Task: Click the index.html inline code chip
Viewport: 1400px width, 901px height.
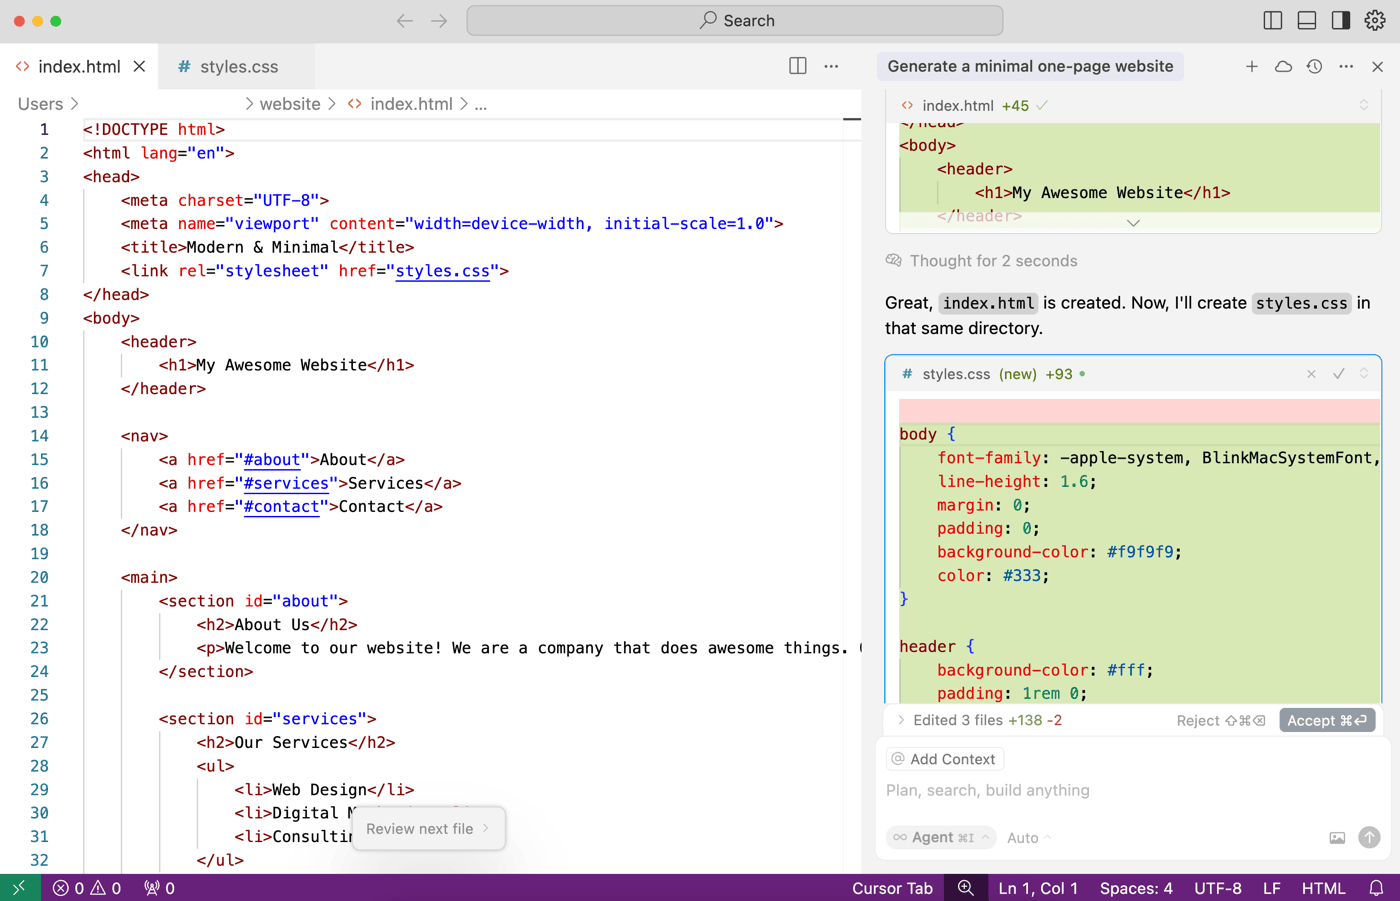Action: (x=988, y=303)
